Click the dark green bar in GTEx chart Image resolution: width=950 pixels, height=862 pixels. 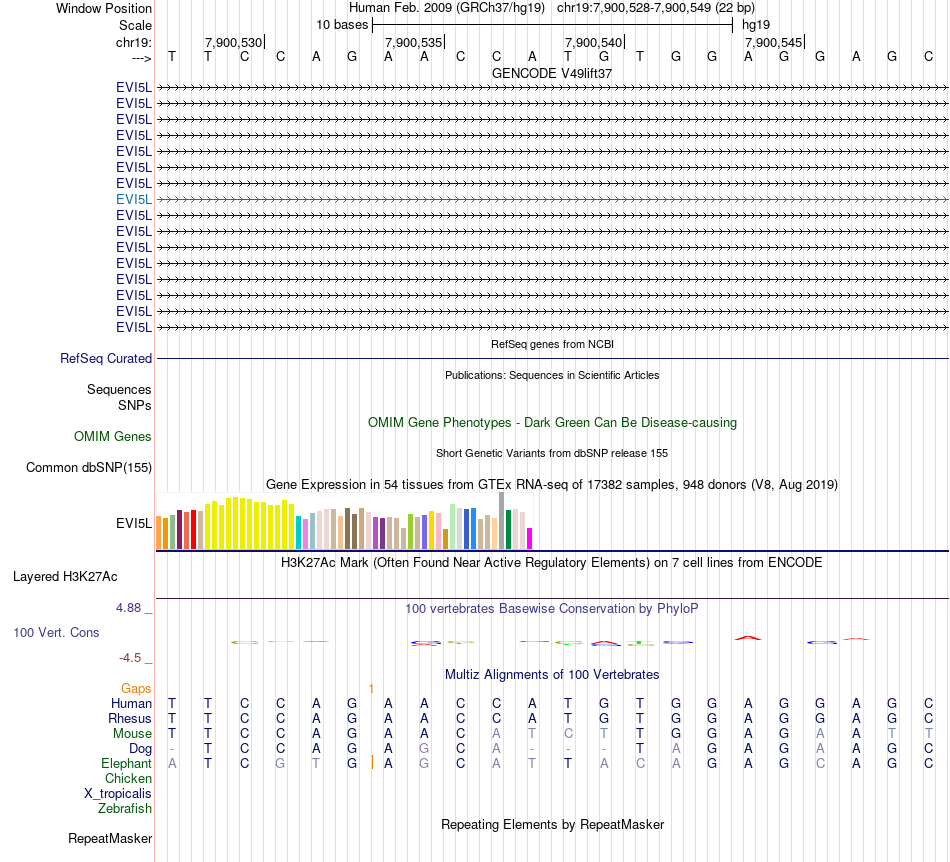508,529
